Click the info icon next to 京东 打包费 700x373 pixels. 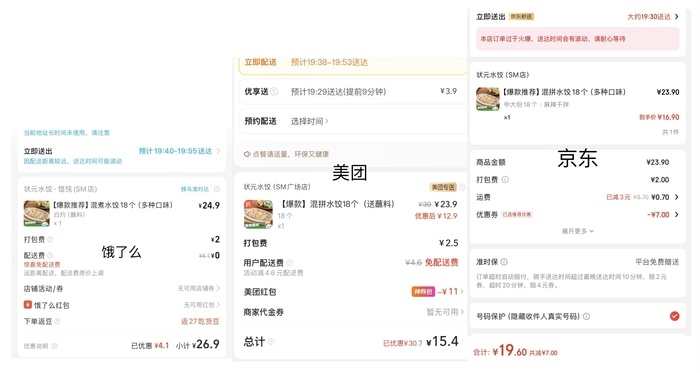tap(505, 179)
